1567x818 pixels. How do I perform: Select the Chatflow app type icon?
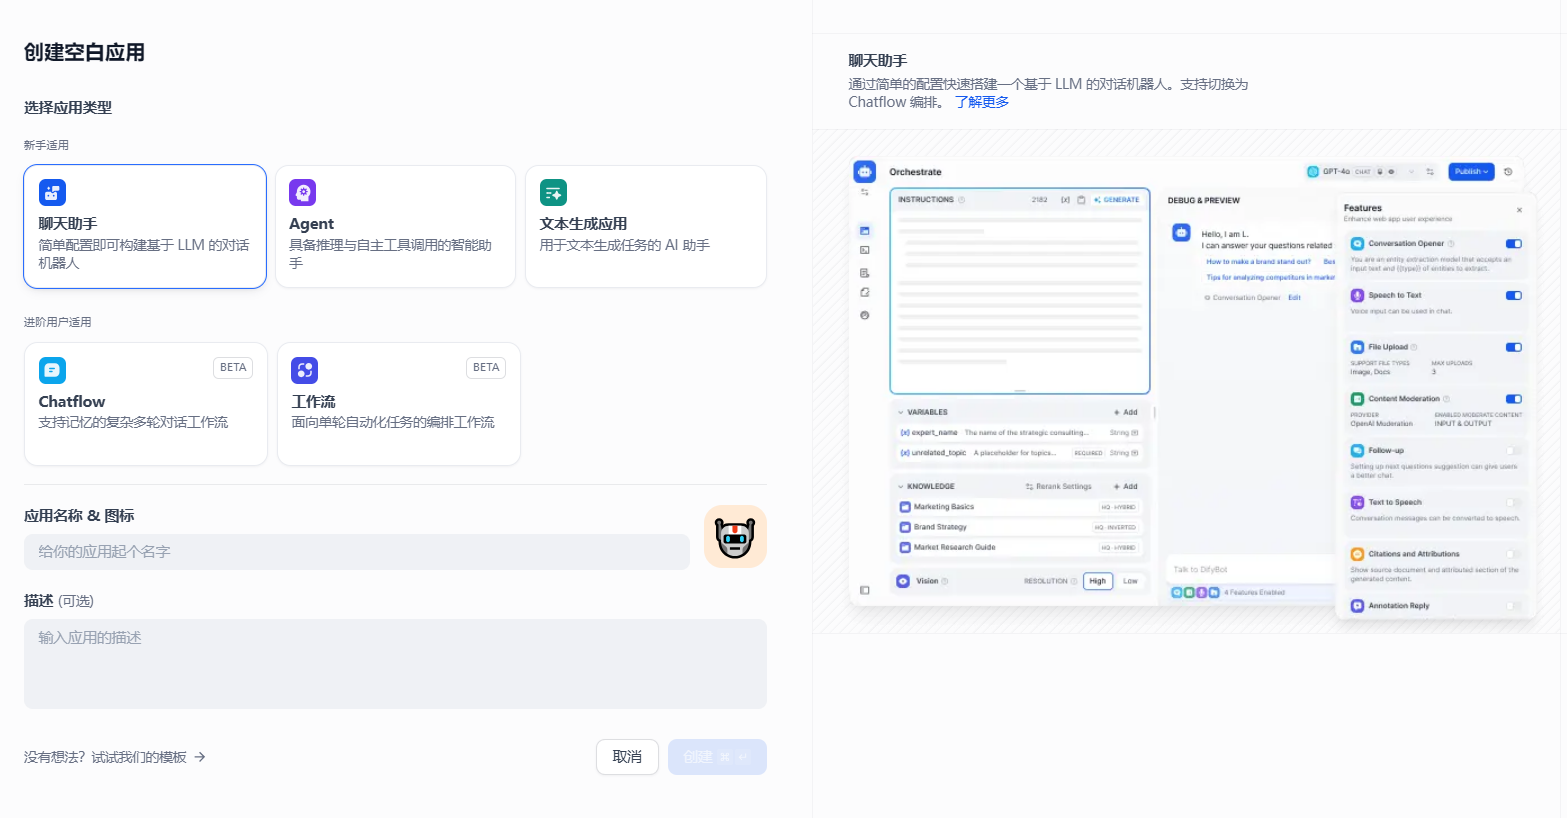tap(52, 368)
